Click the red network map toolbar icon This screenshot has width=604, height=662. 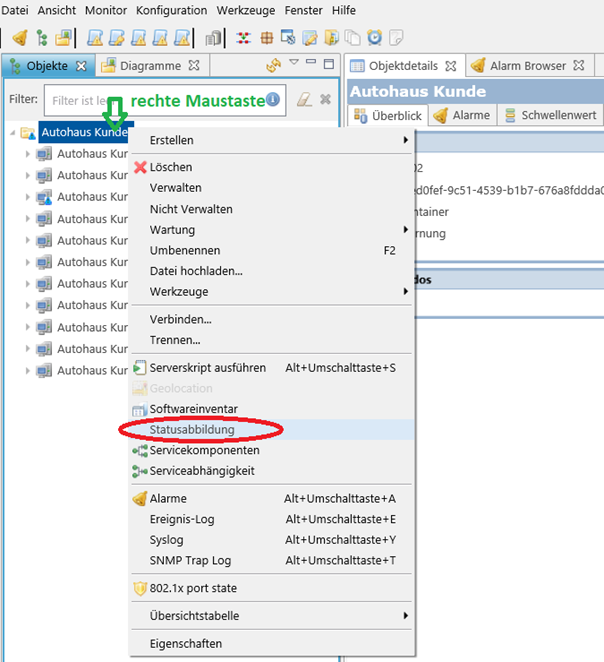point(243,38)
